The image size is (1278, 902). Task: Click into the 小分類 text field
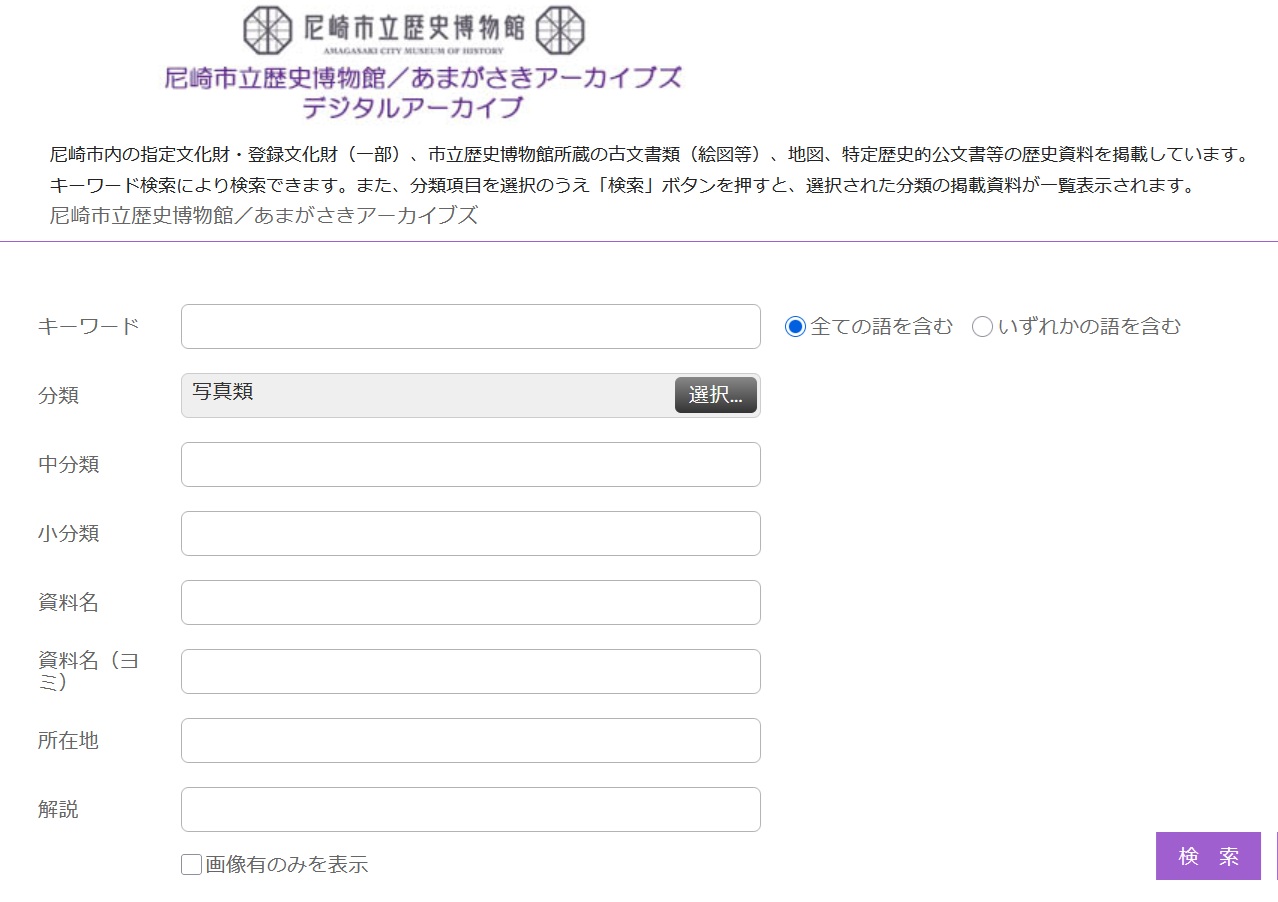click(470, 534)
